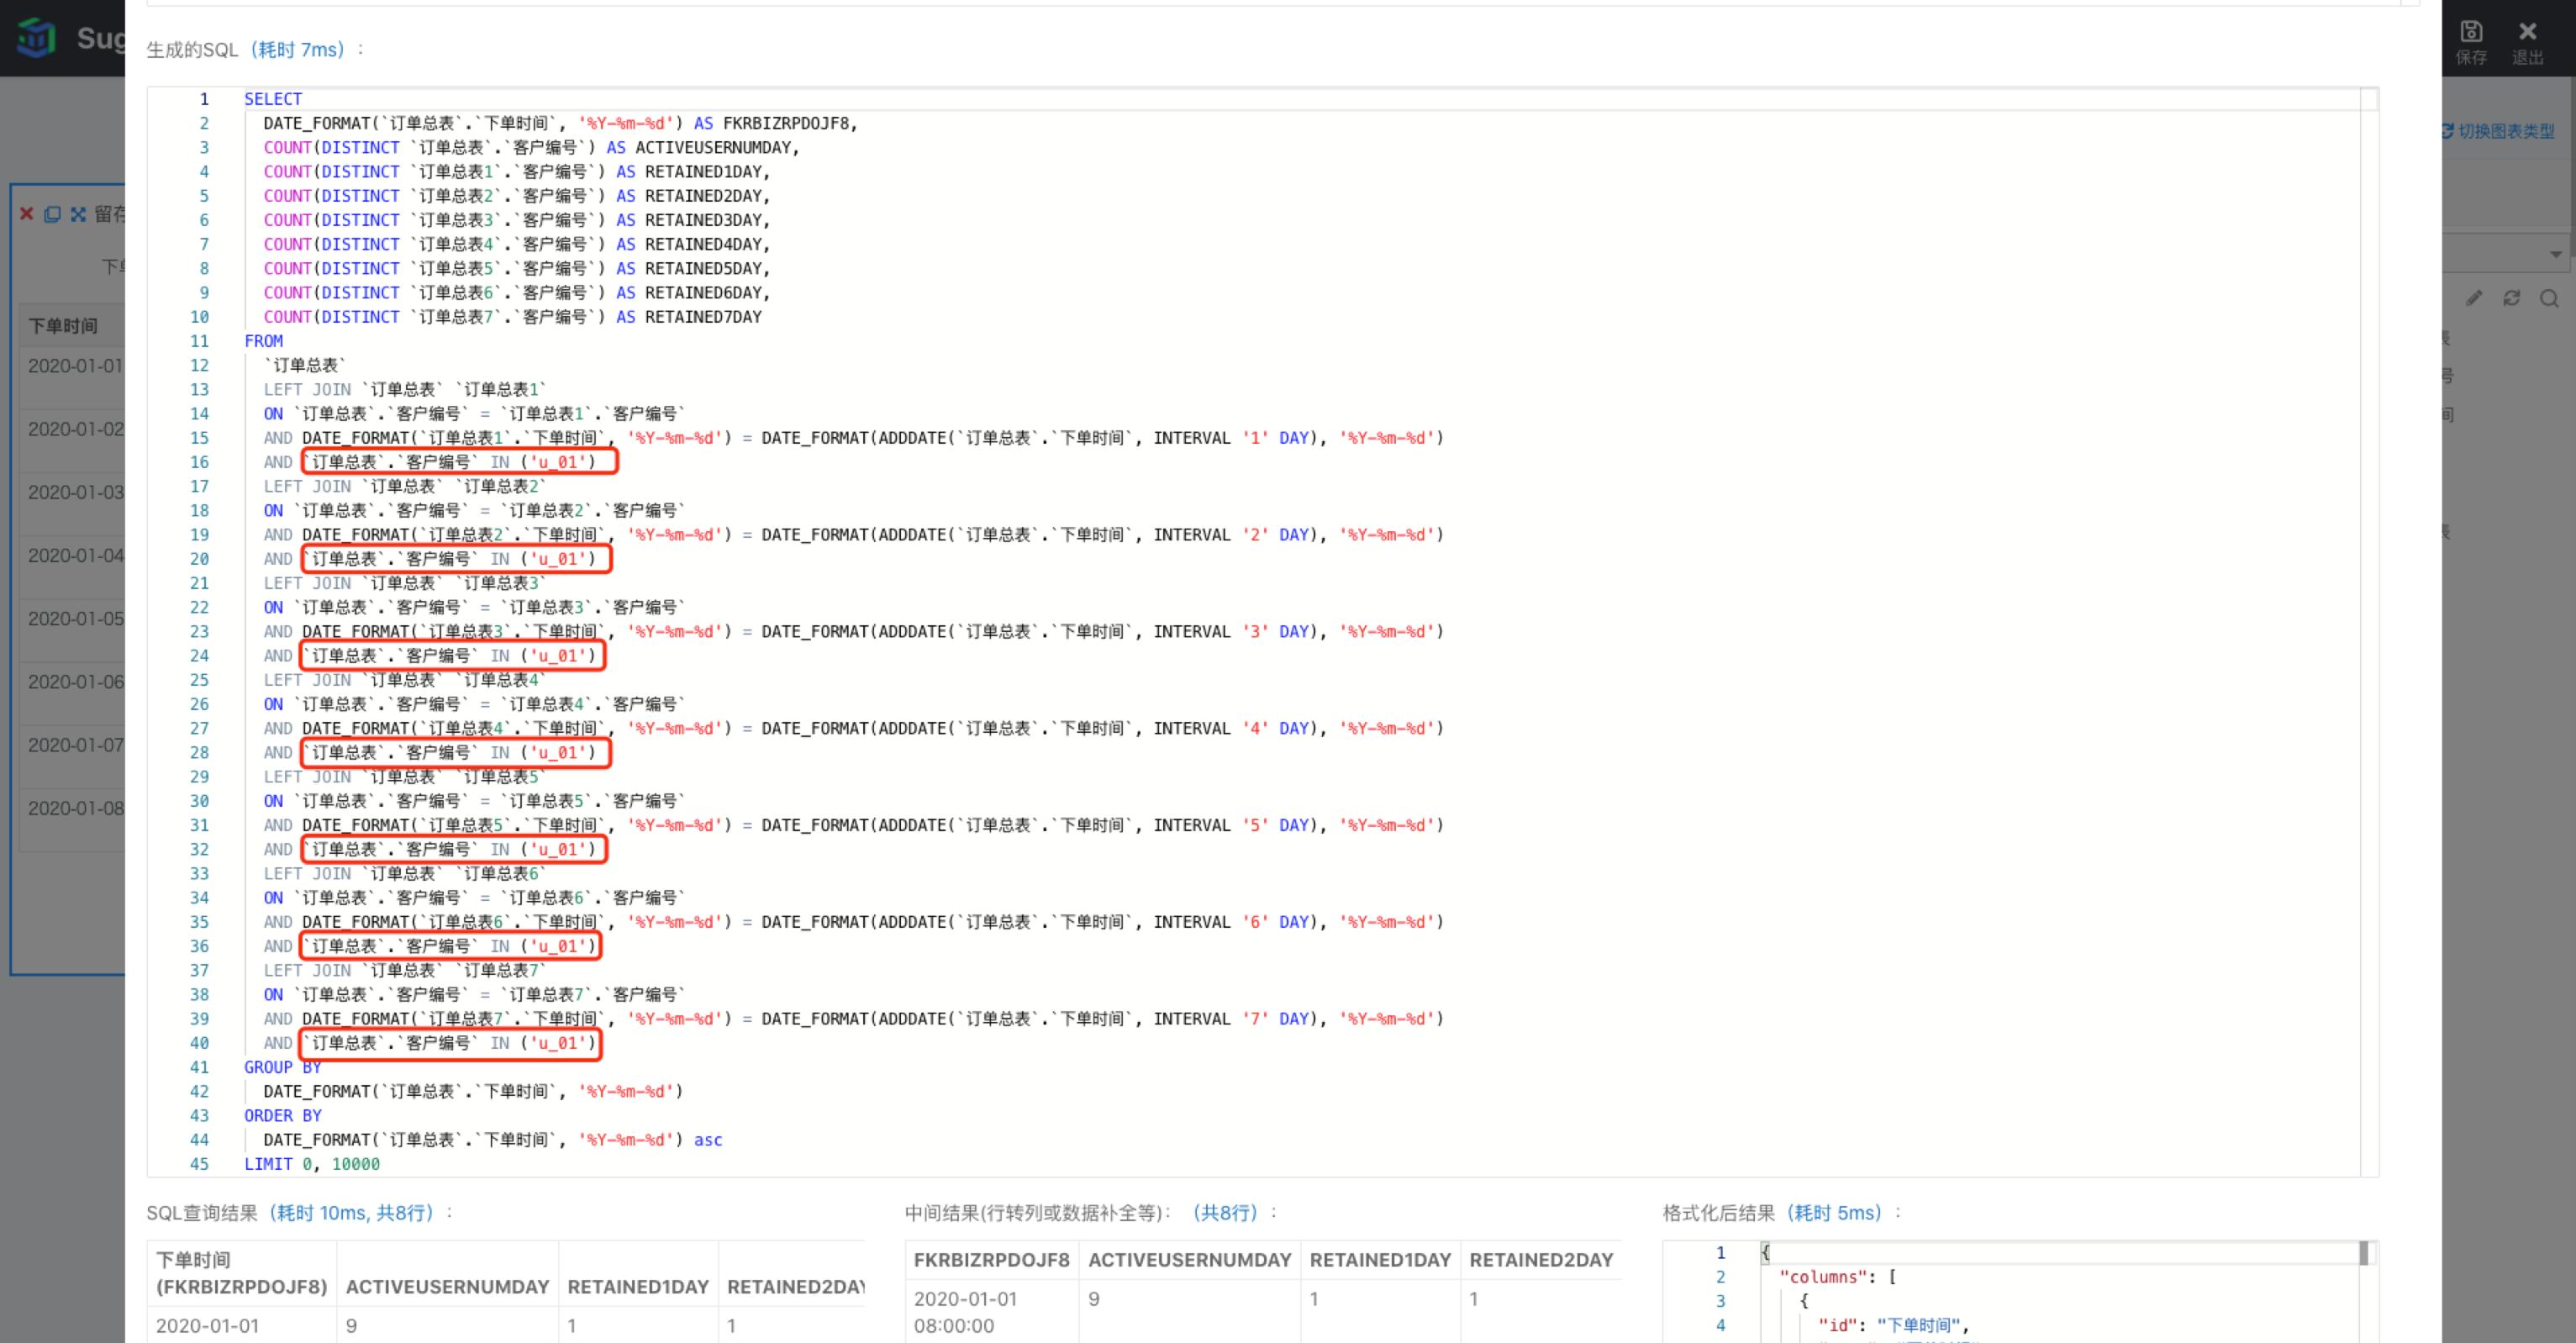Viewport: 2576px width, 1343px height.
Task: Click the GROUP BY keyword on line 41
Action: point(283,1067)
